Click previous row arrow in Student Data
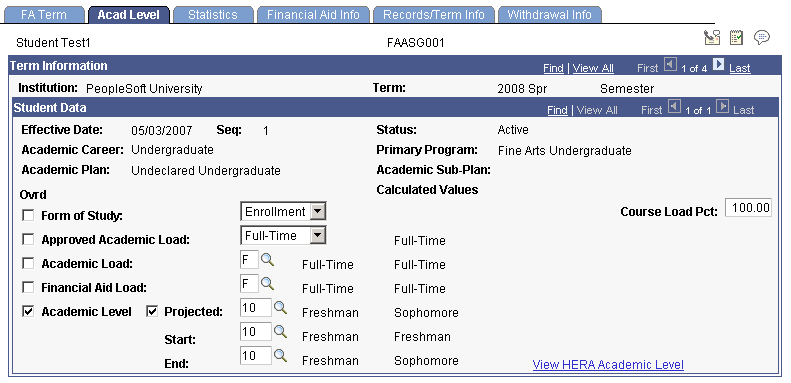Image resolution: width=791 pixels, height=383 pixels. [674, 107]
